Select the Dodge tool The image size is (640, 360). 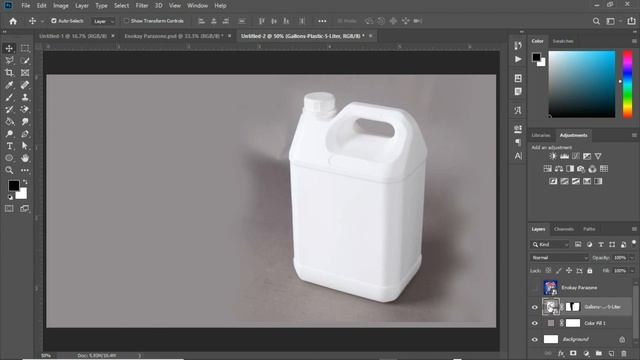tap(9, 134)
